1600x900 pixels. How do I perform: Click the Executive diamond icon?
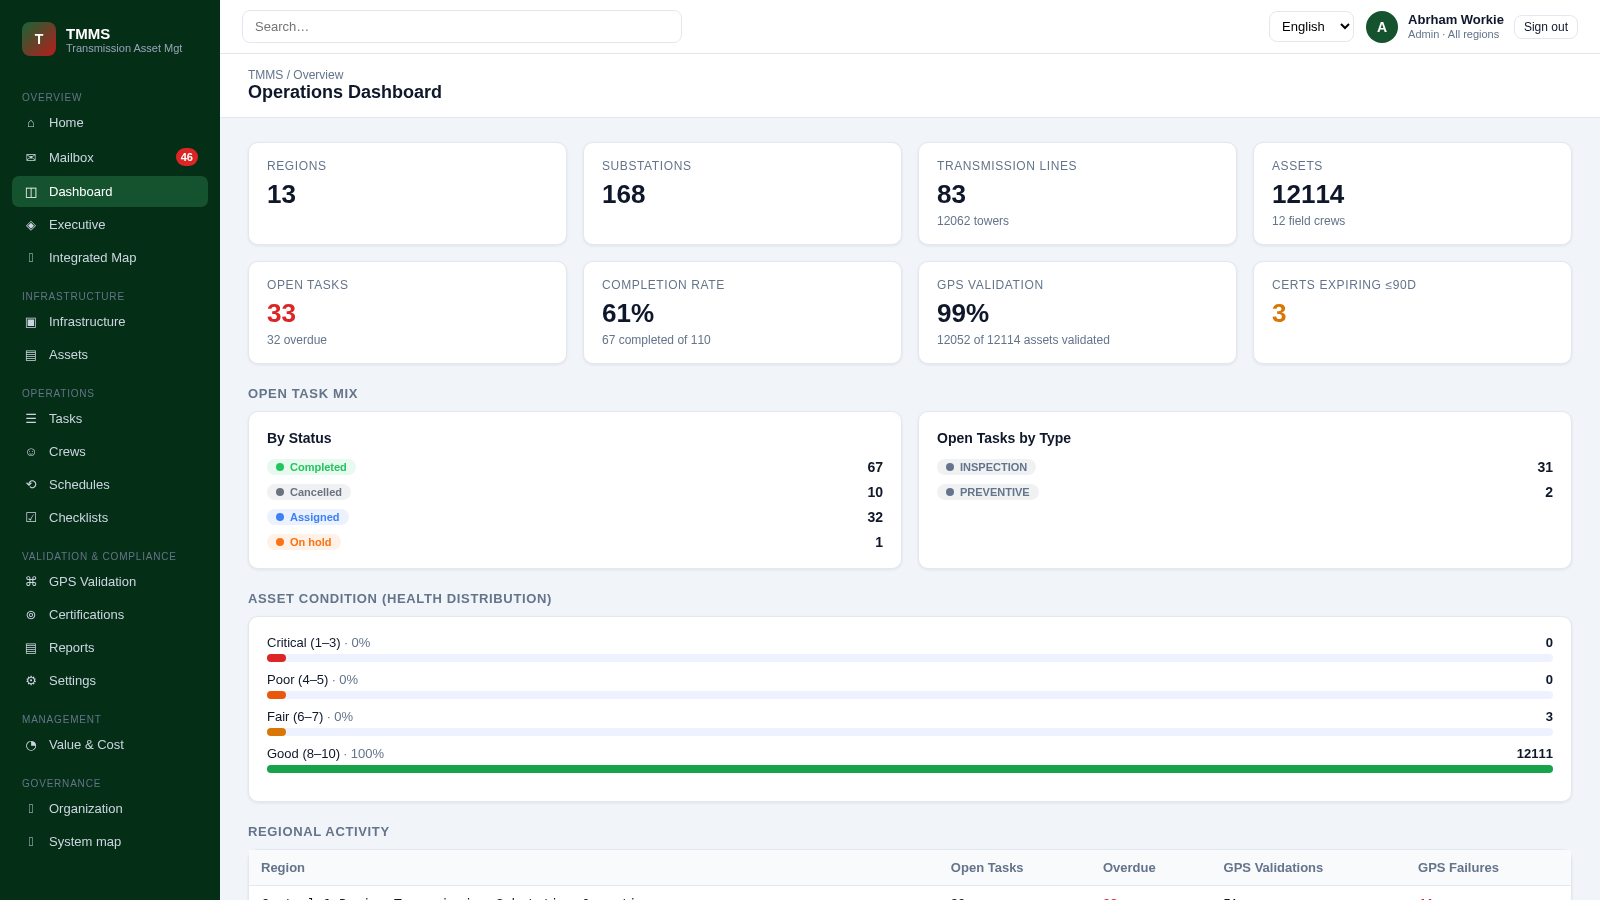(31, 225)
